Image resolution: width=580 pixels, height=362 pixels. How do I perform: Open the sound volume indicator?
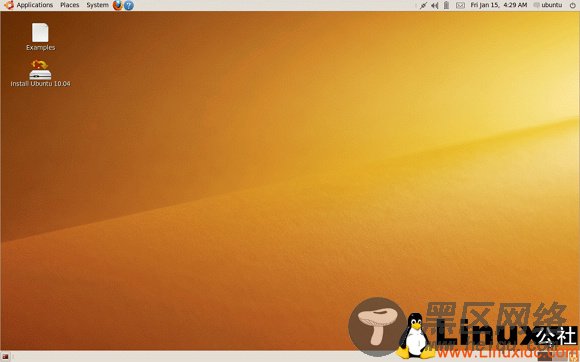click(x=435, y=5)
